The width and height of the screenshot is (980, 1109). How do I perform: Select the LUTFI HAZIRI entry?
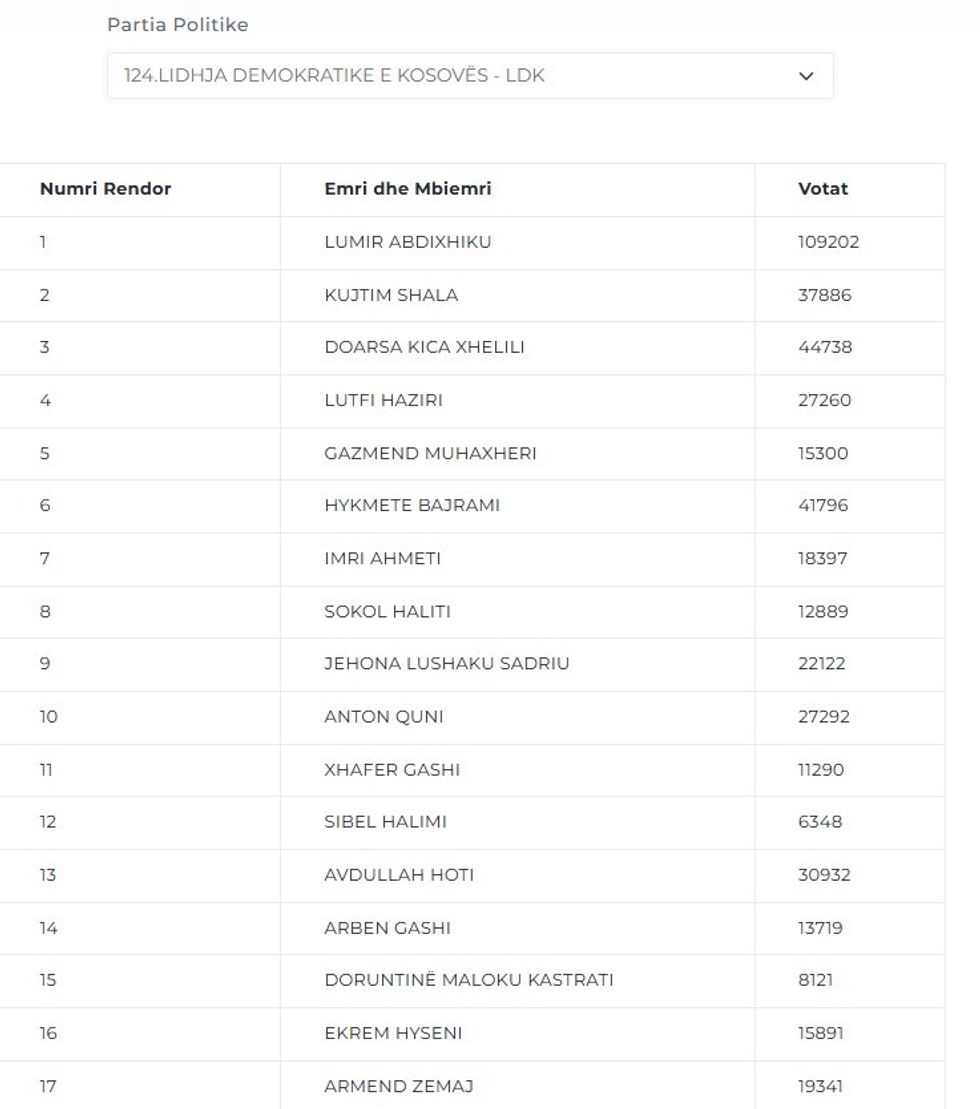[x=383, y=401]
